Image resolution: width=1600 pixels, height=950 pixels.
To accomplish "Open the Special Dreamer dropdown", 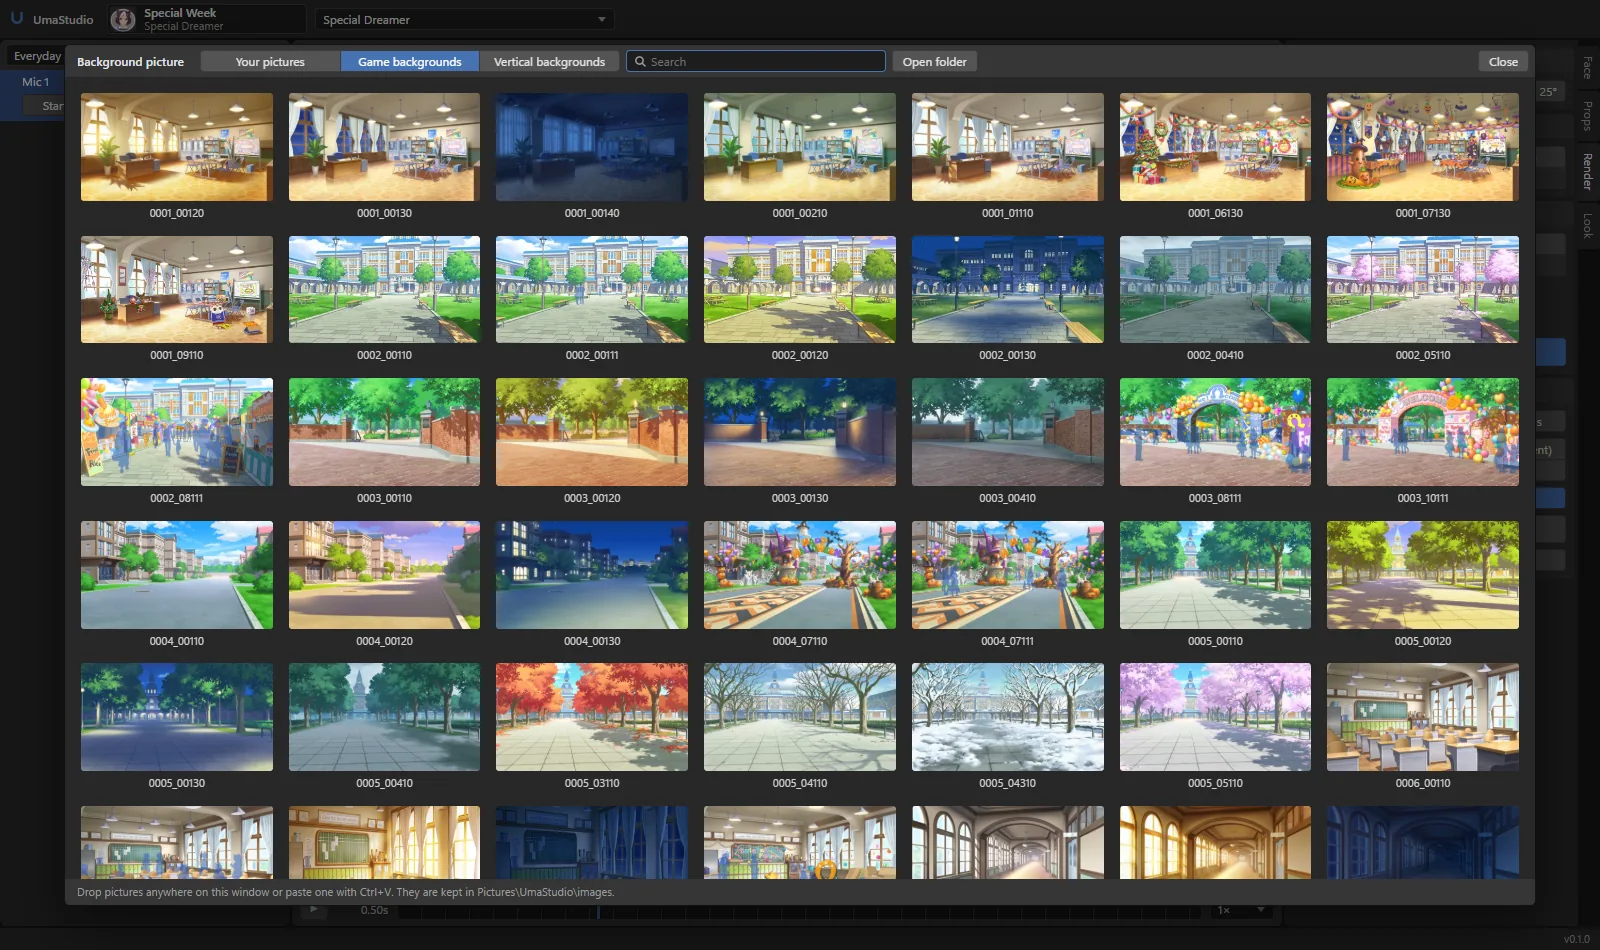I will click(x=464, y=20).
